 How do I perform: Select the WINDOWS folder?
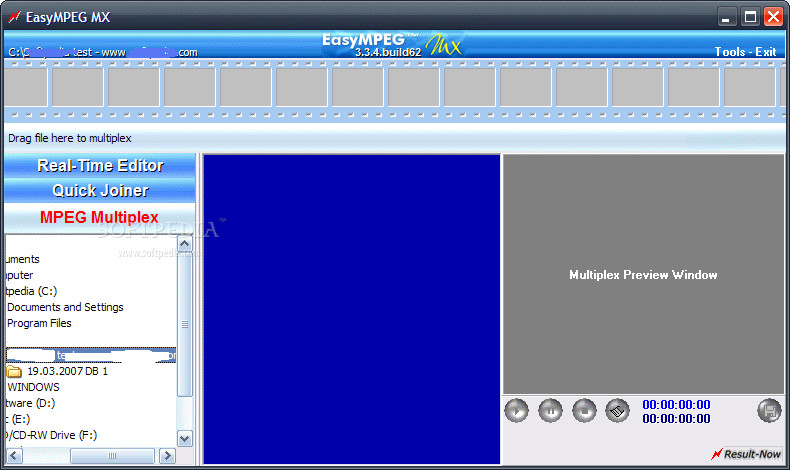(33, 387)
